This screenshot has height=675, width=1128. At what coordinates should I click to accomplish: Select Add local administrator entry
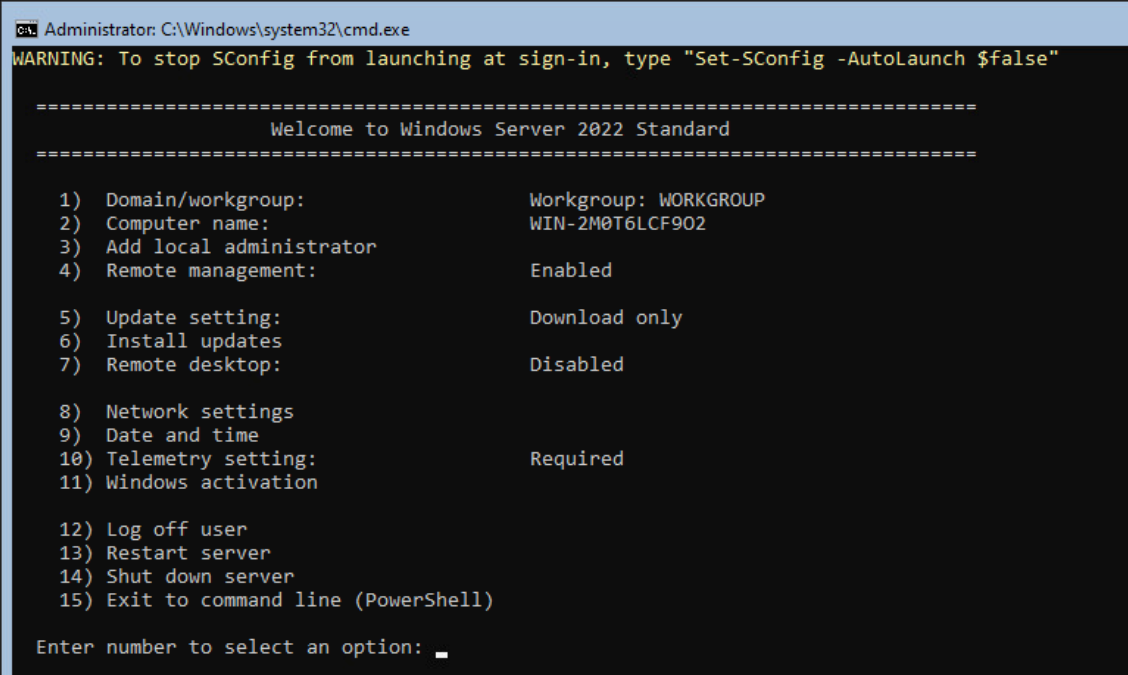click(240, 247)
